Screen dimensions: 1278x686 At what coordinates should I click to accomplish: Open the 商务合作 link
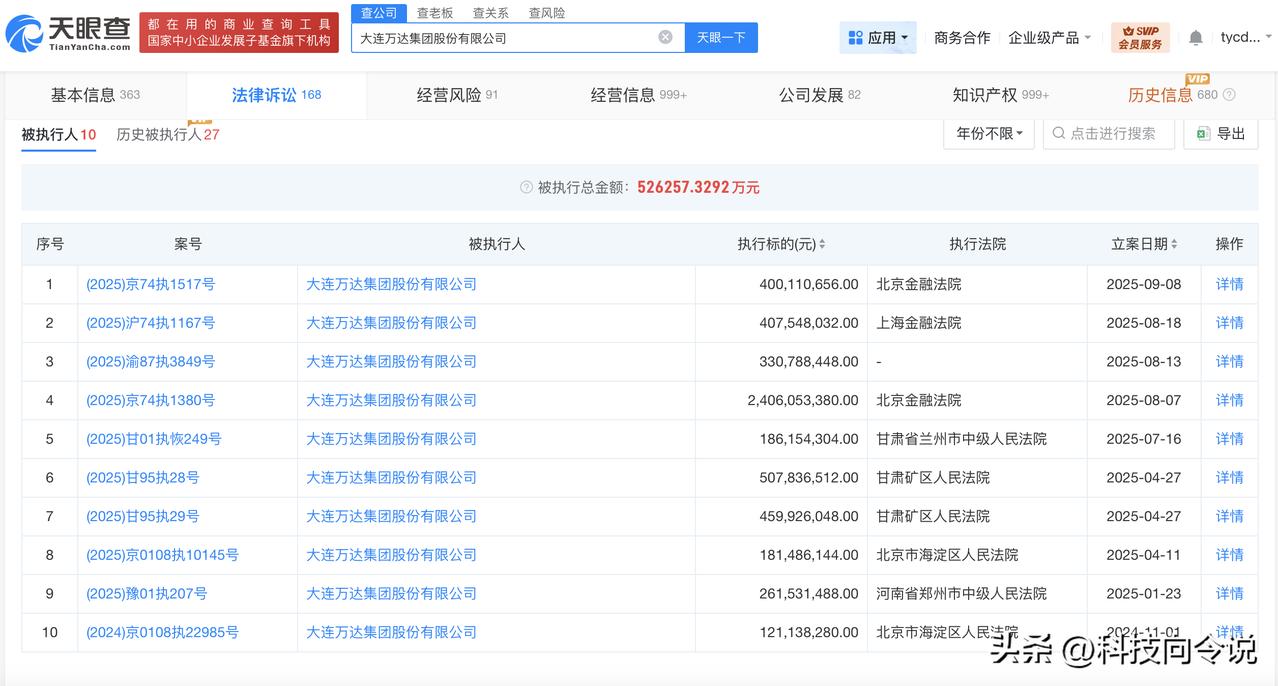(x=962, y=37)
